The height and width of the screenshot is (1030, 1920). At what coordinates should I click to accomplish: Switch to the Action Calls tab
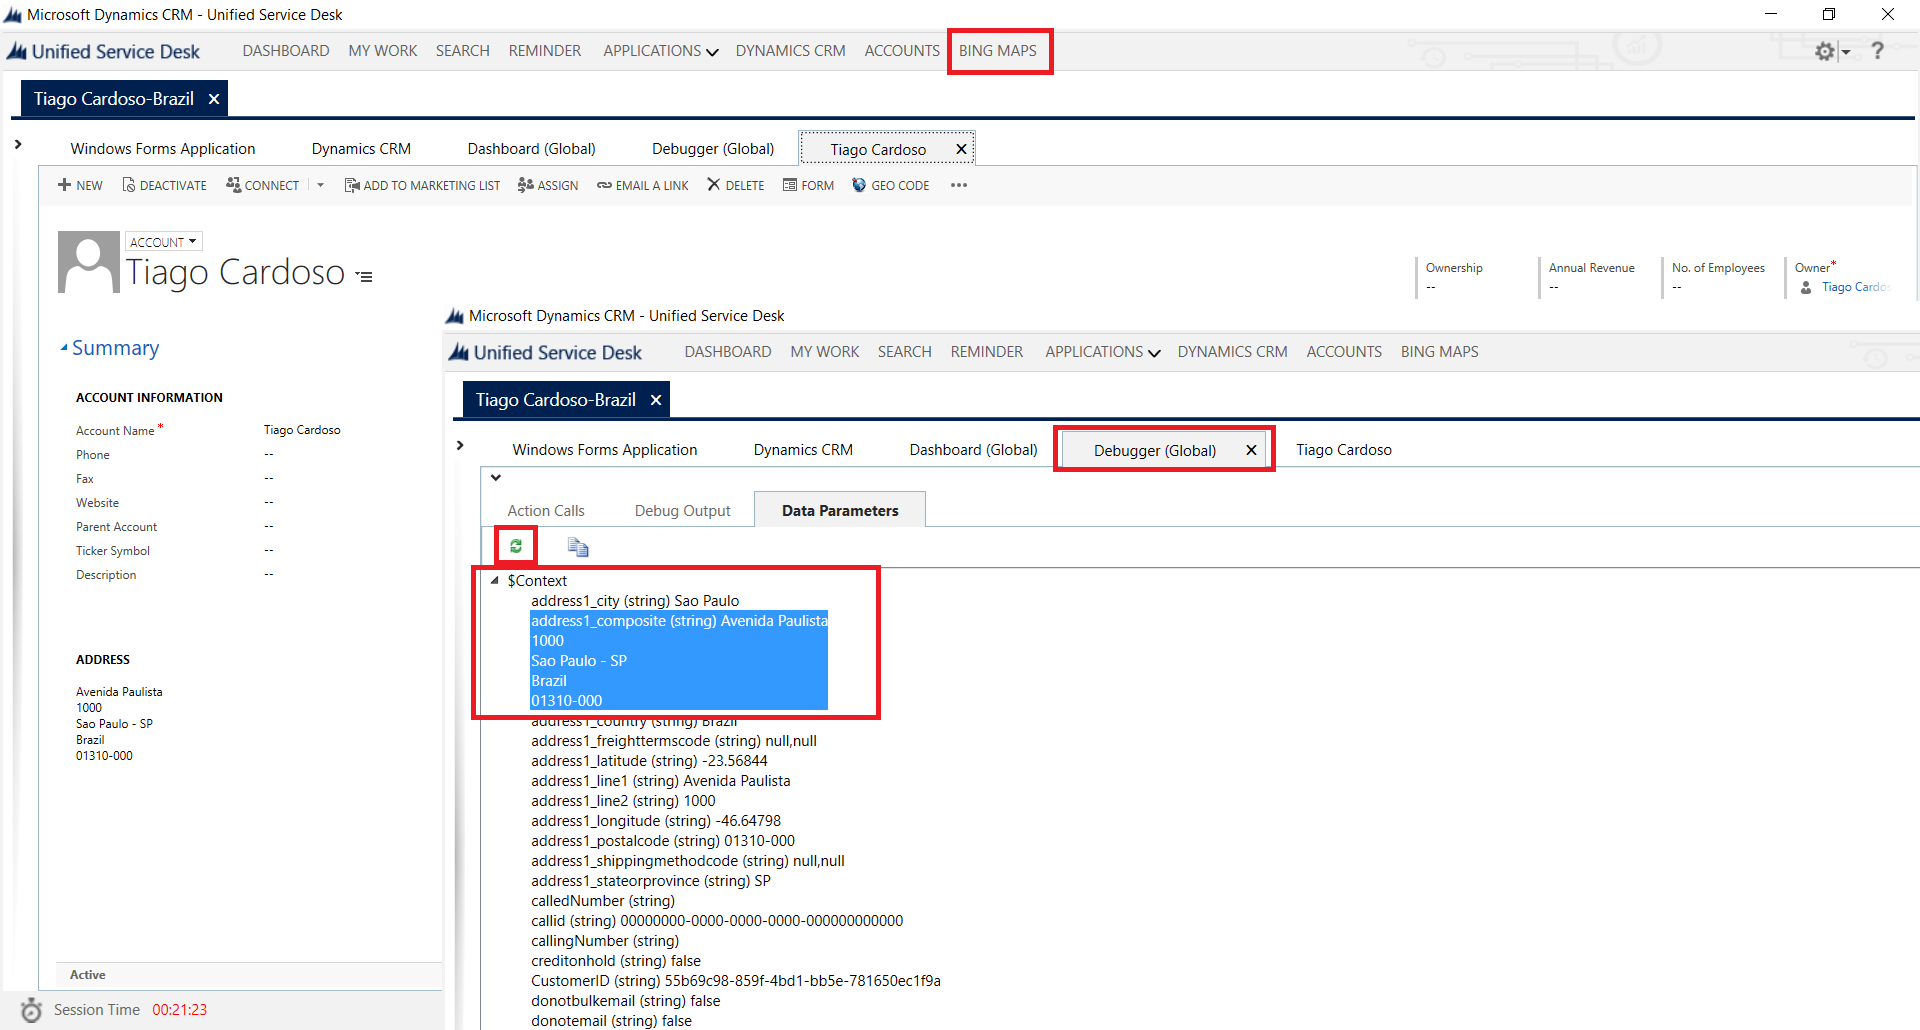[545, 511]
